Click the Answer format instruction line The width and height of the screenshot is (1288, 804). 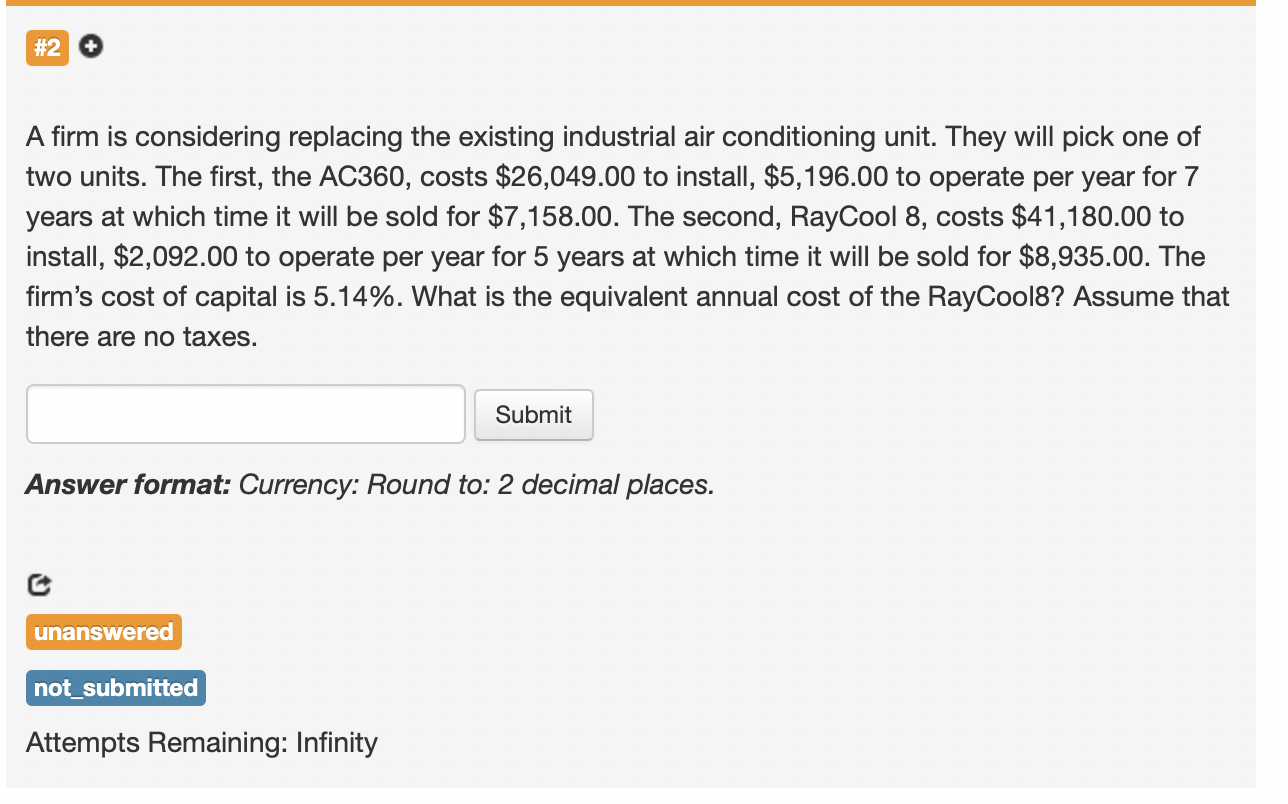370,484
